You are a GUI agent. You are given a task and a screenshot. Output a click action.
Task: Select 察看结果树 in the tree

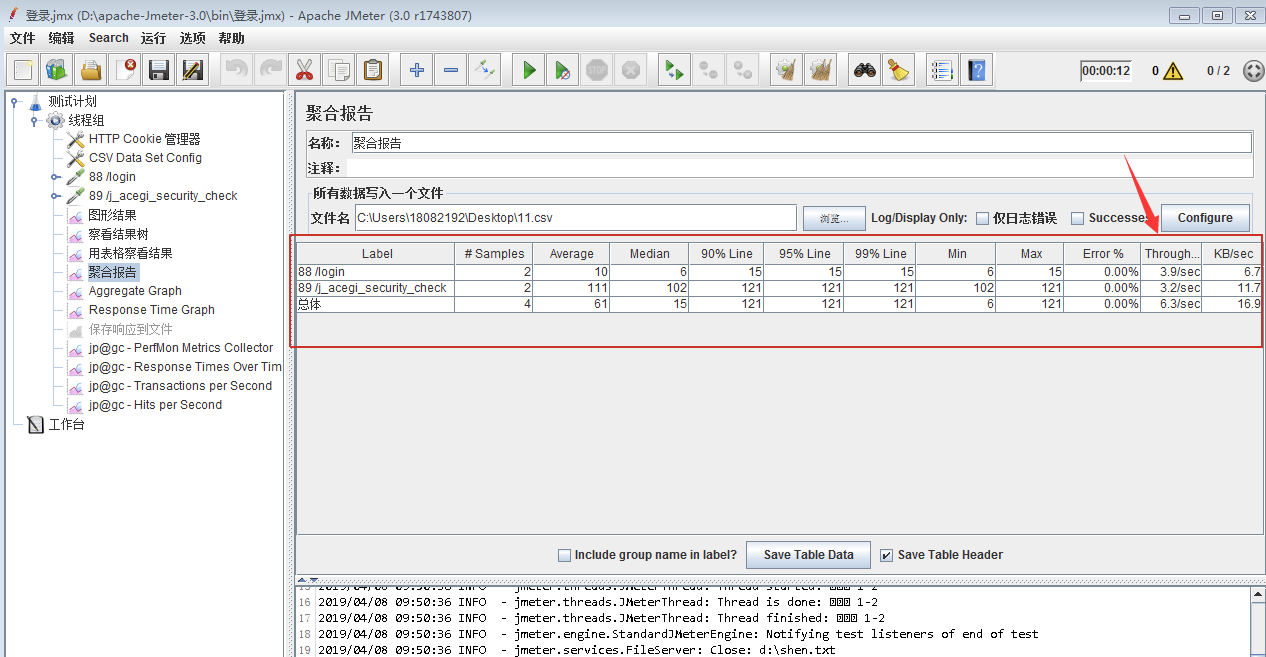point(119,234)
